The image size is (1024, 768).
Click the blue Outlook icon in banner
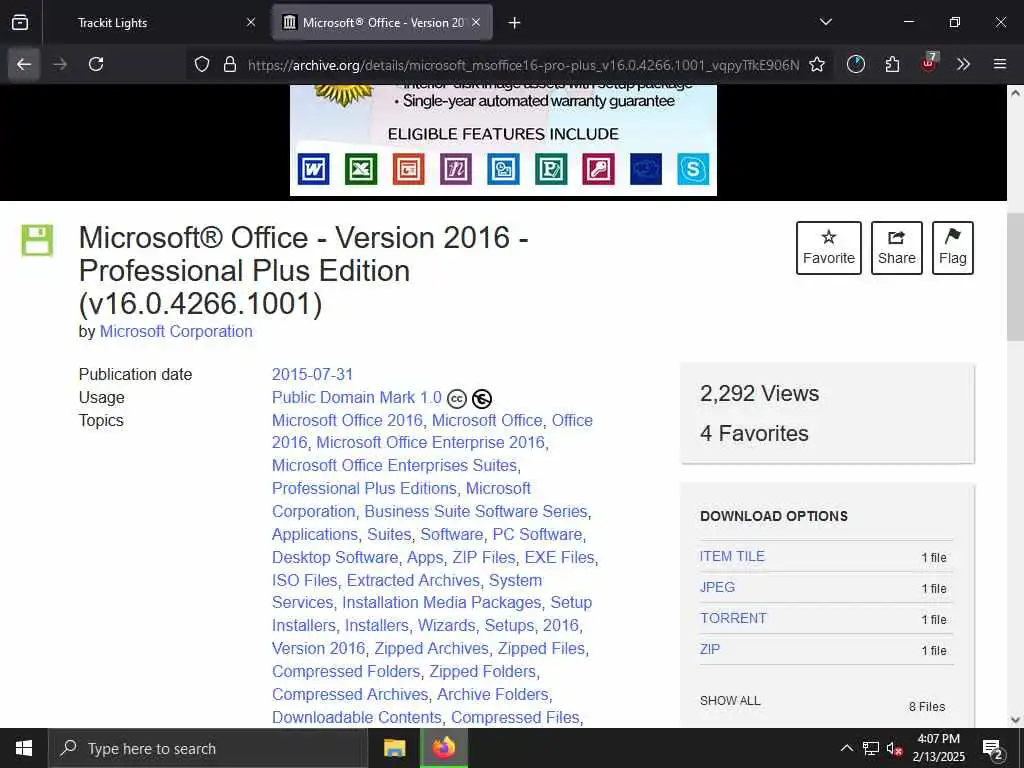504,169
